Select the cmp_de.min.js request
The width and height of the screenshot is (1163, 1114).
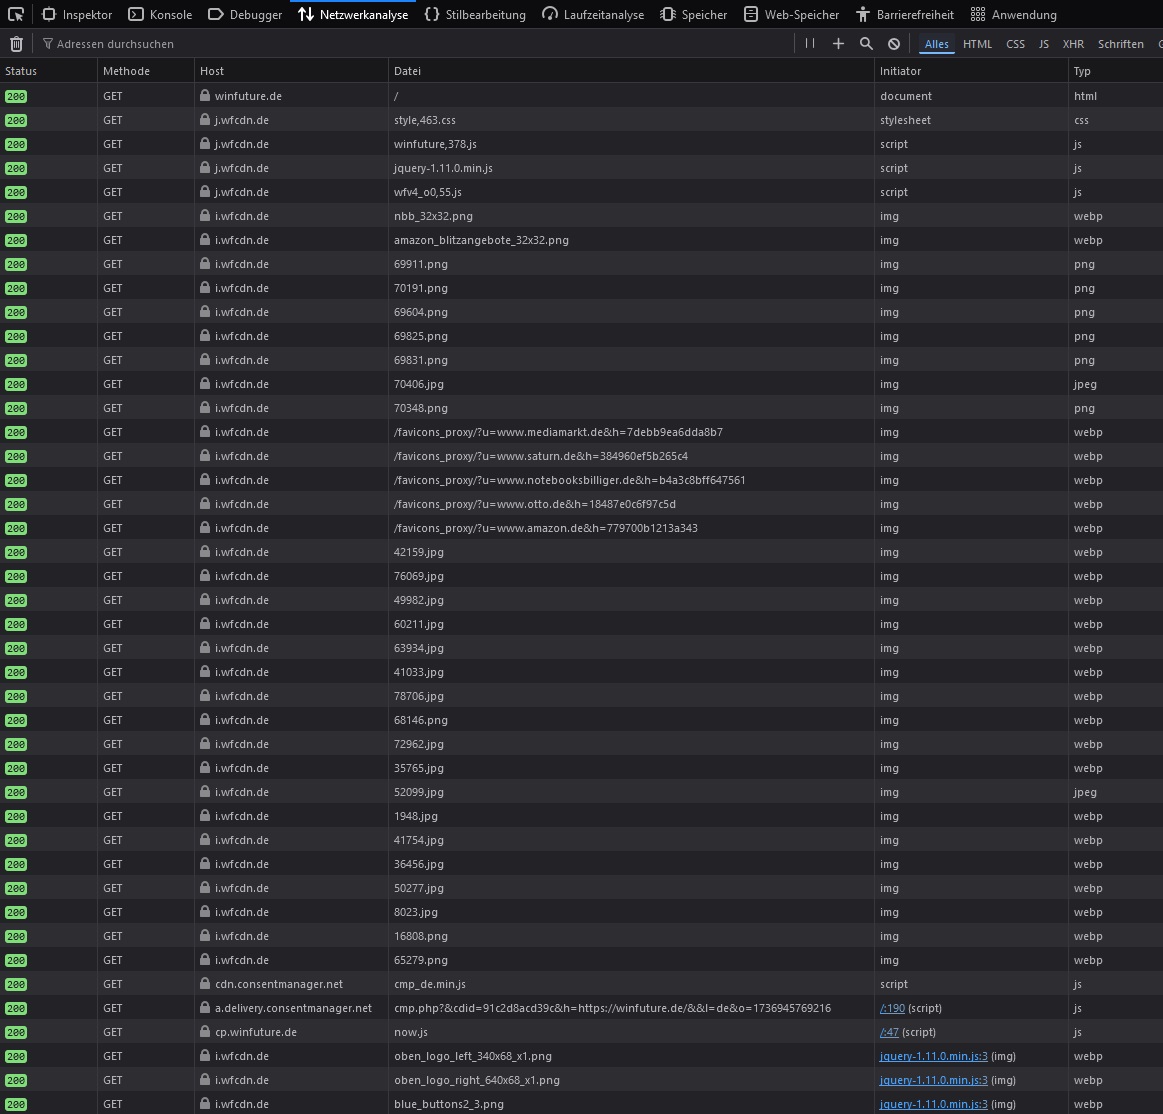(x=582, y=983)
